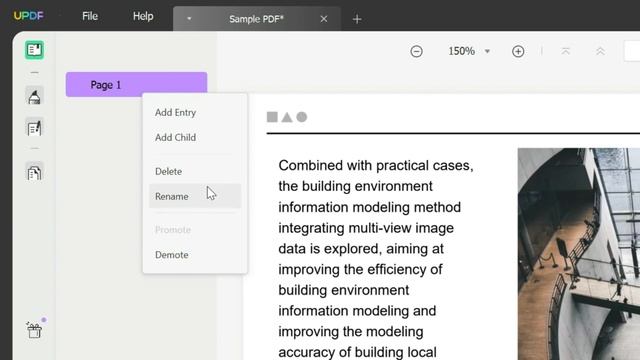Open the Reader mode icon in sidebar

point(34,50)
